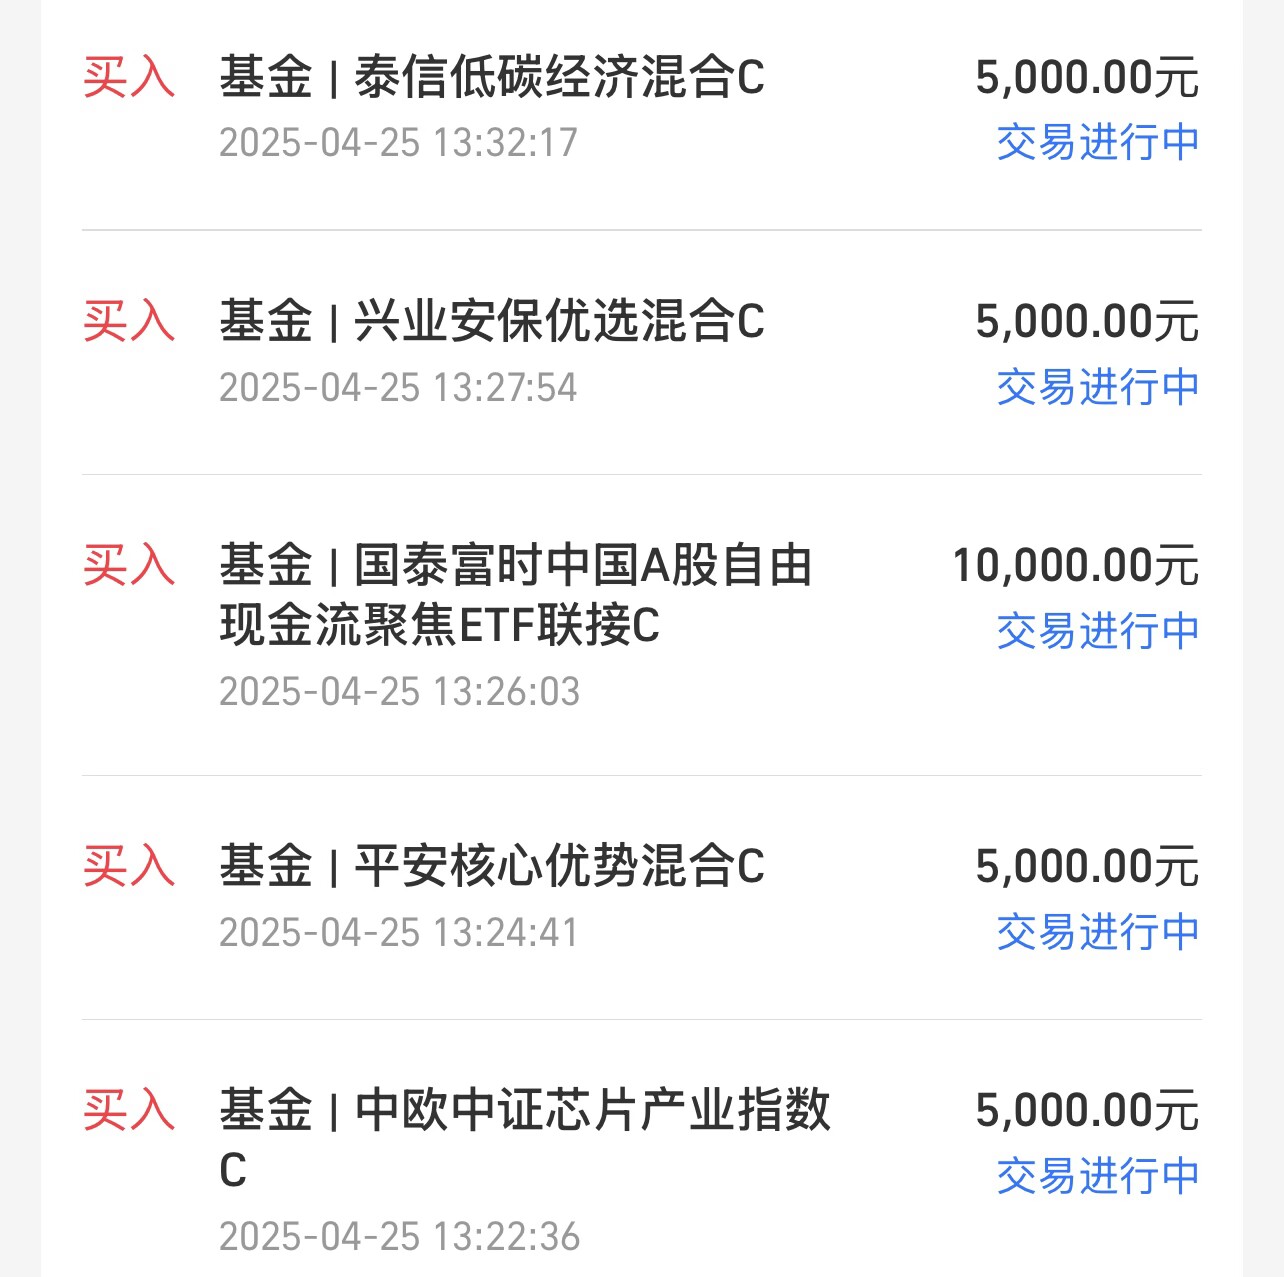1284x1277 pixels.
Task: Select 买入 label of 国泰富时 order
Action: click(x=129, y=565)
